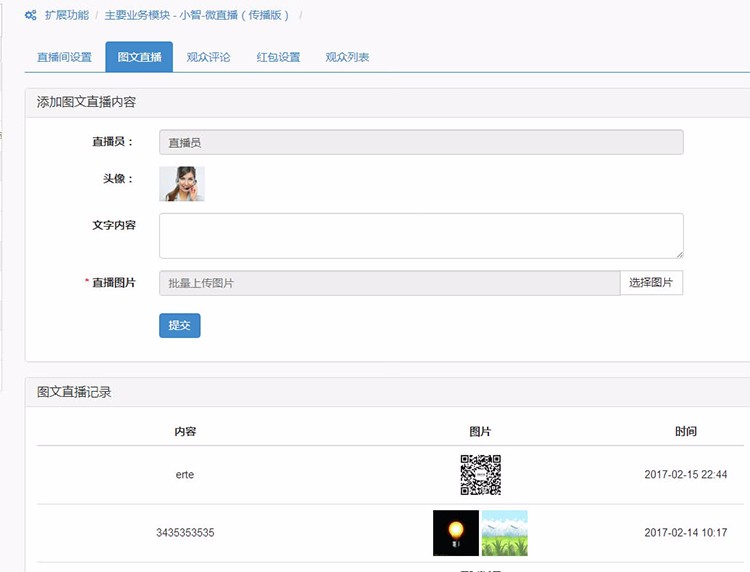Click the 直播员 name input field
Image resolution: width=750 pixels, height=572 pixels.
[421, 142]
